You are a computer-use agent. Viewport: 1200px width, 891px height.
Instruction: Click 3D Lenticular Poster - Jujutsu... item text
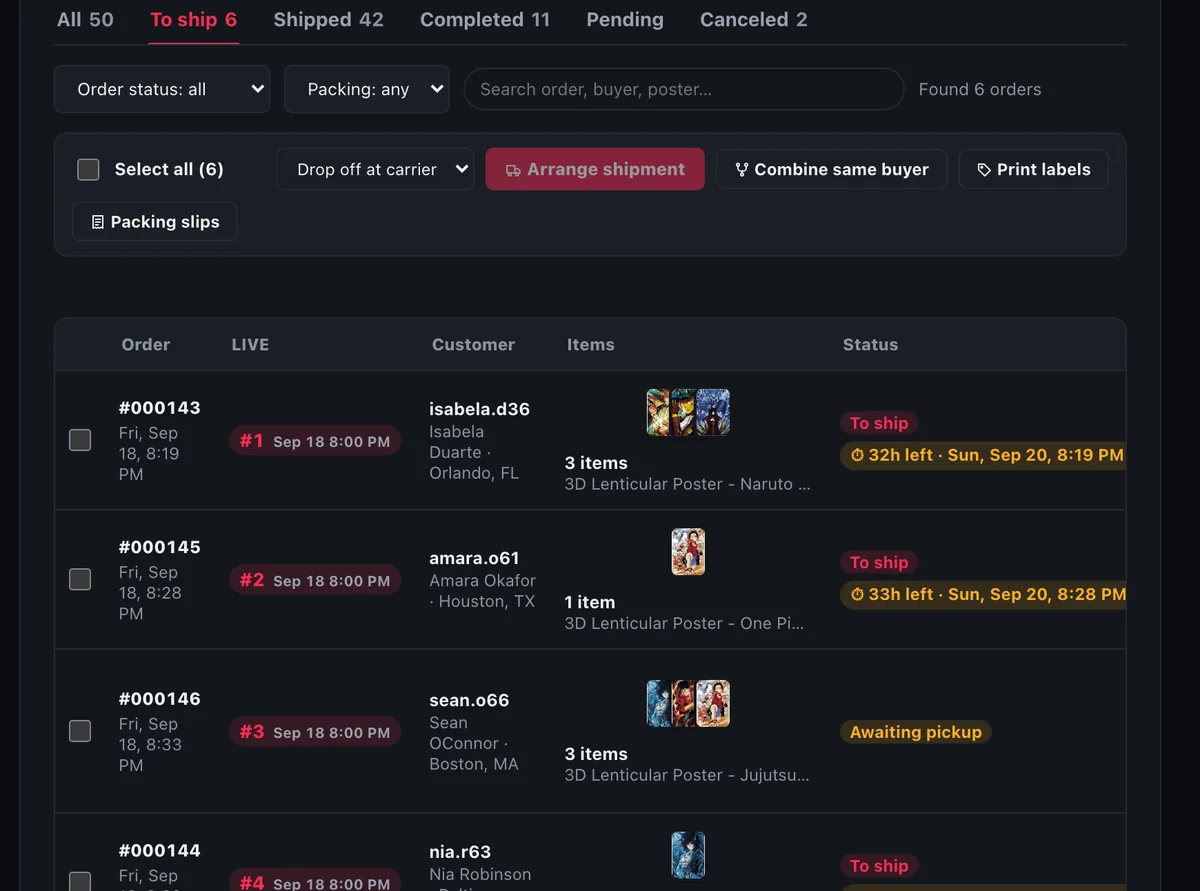pyautogui.click(x=687, y=775)
